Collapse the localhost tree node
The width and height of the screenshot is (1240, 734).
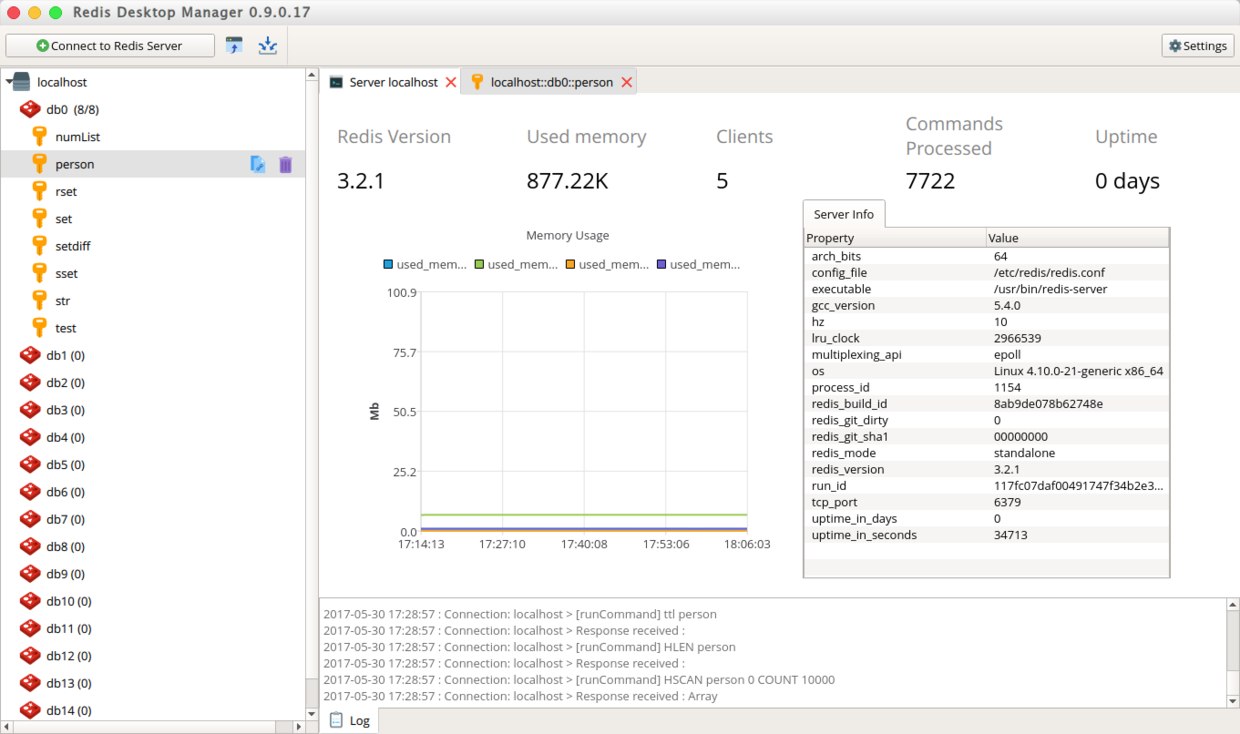click(x=9, y=82)
